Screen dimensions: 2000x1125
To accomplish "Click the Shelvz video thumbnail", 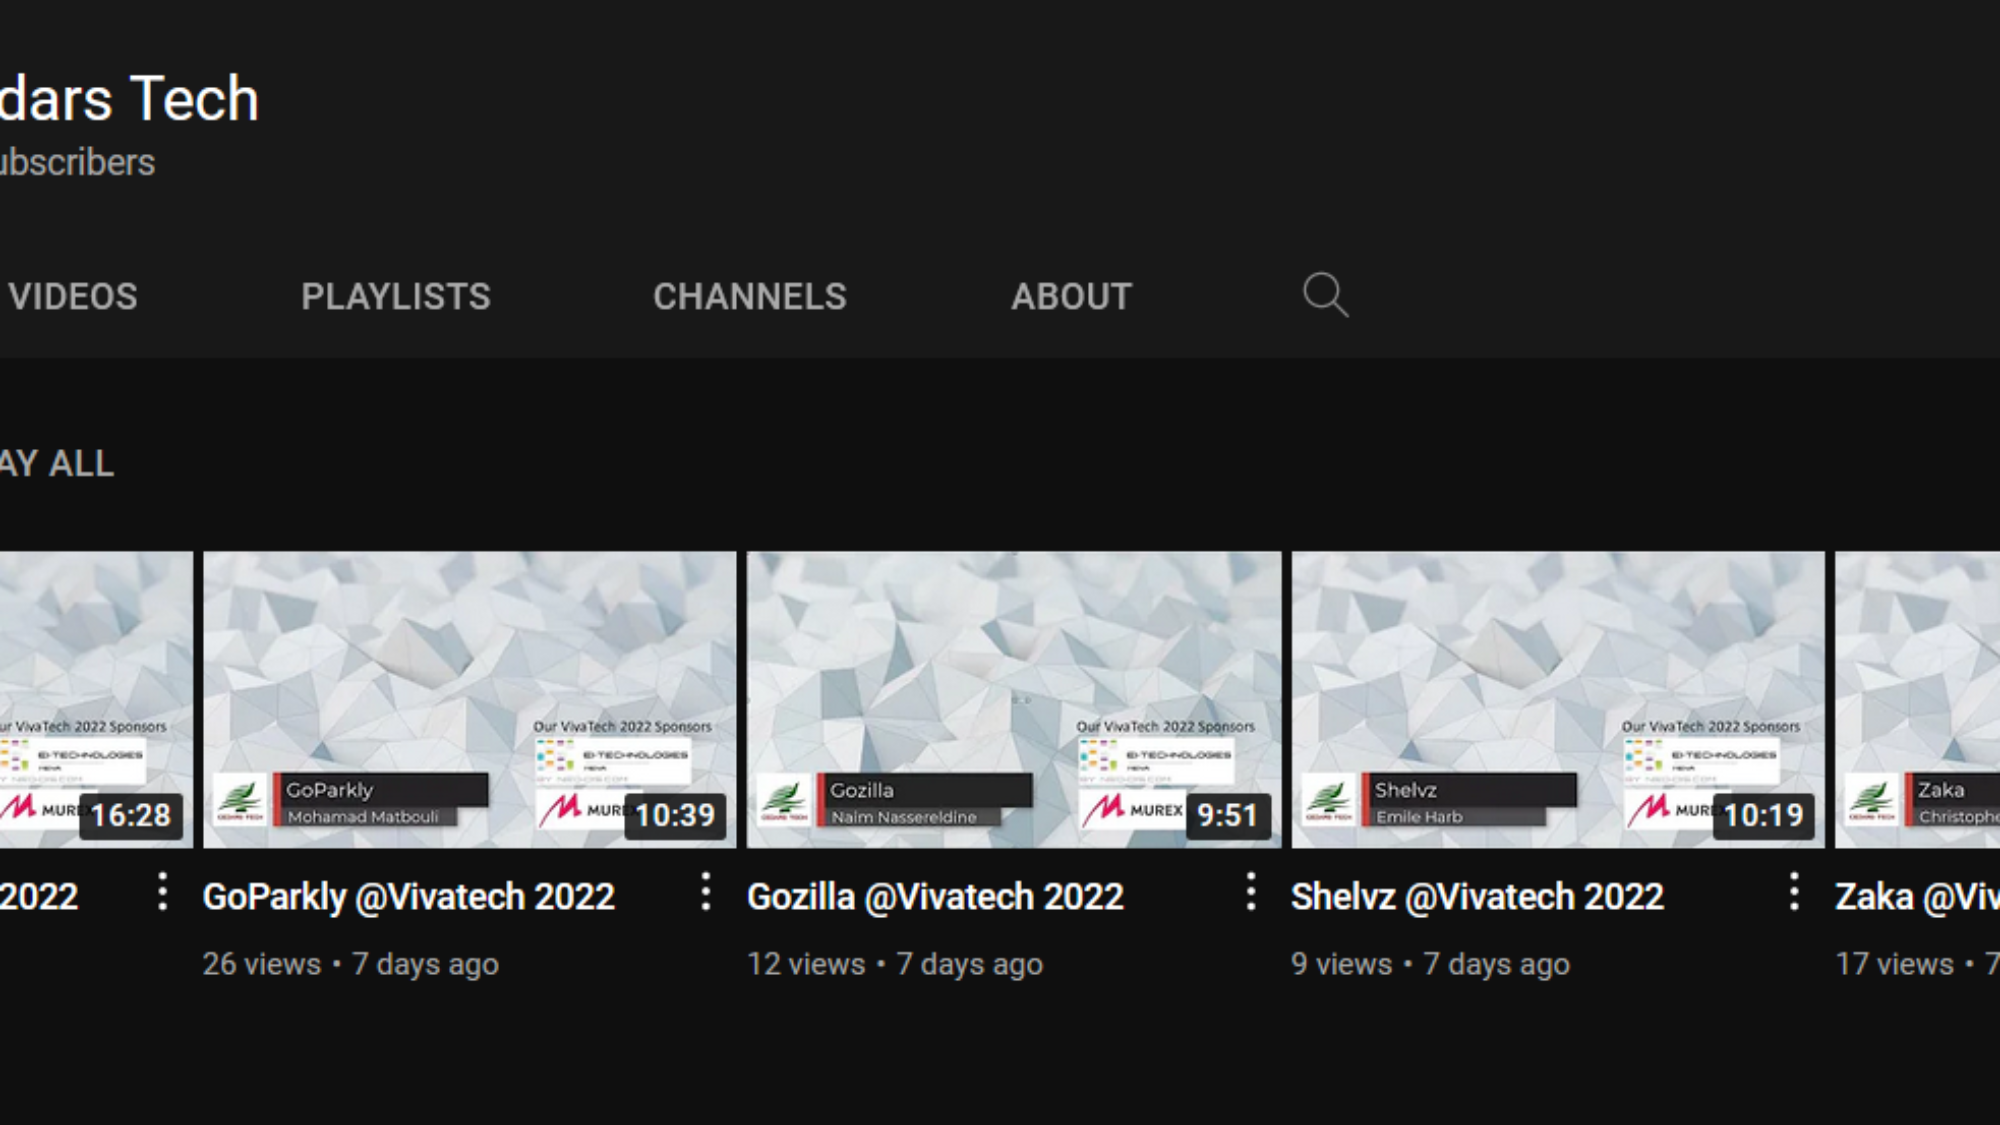I will pos(1557,699).
